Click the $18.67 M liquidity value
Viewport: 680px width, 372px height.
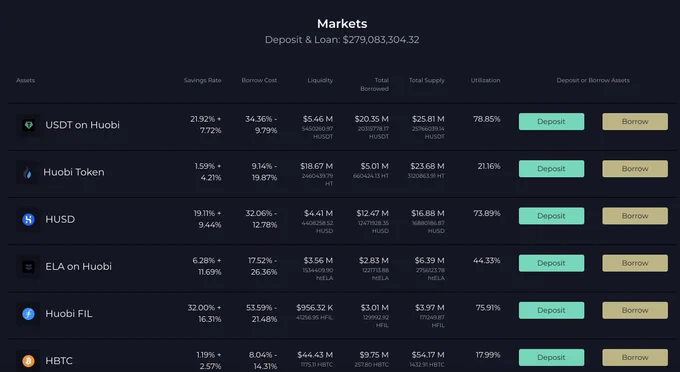click(317, 166)
